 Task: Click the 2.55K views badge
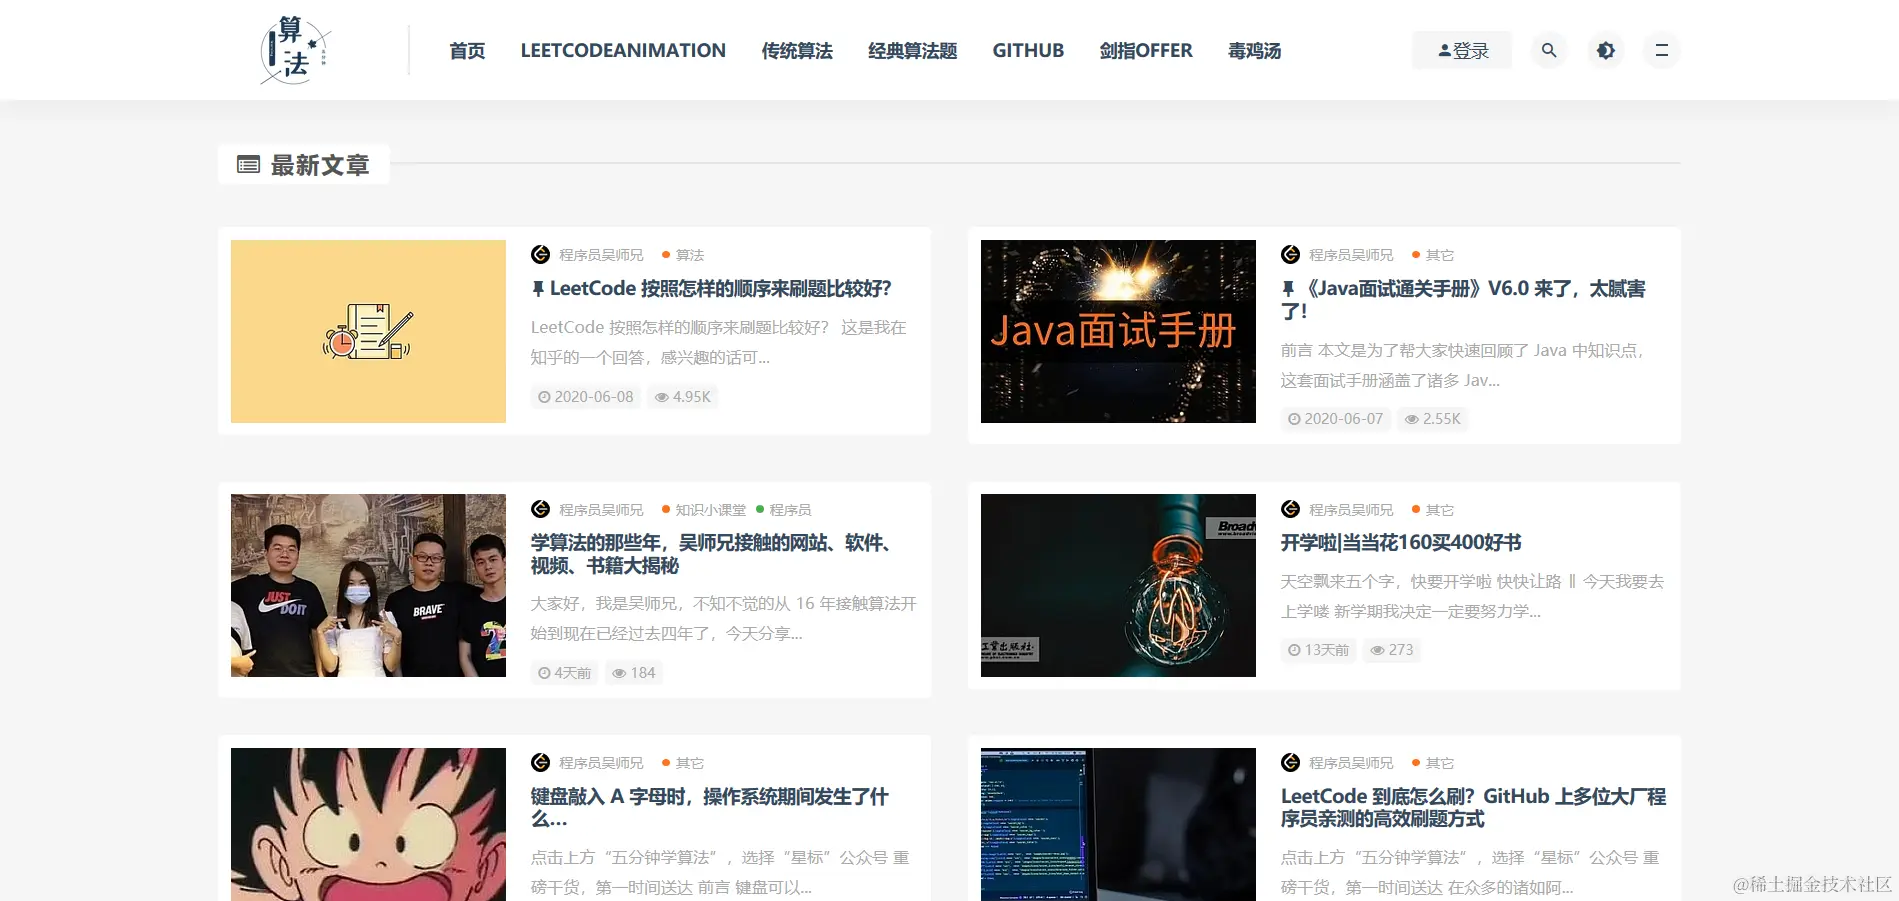click(1433, 419)
